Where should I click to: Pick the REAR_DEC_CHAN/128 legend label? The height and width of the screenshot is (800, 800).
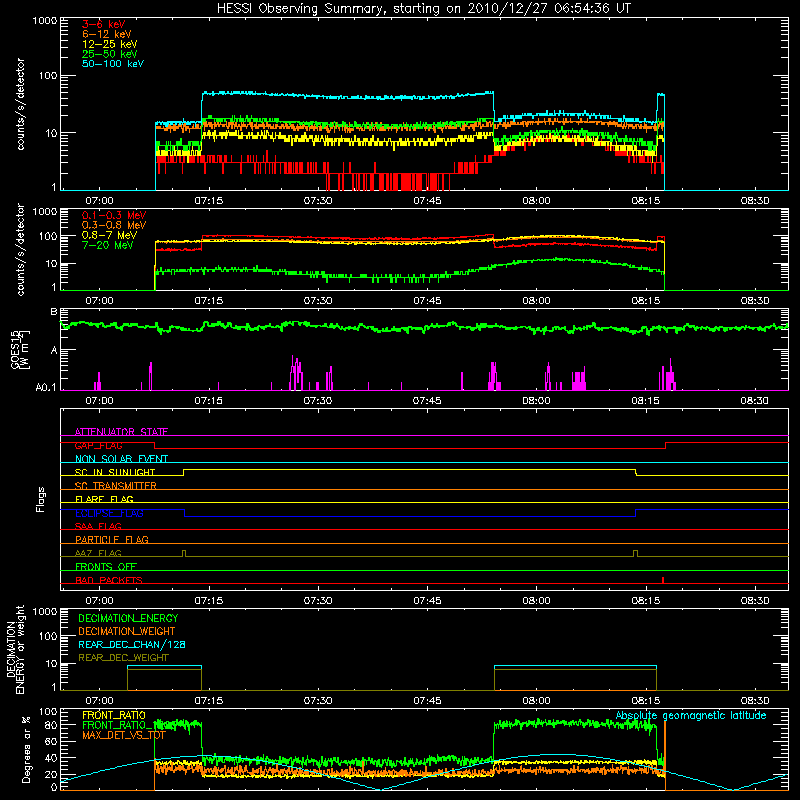pos(132,644)
